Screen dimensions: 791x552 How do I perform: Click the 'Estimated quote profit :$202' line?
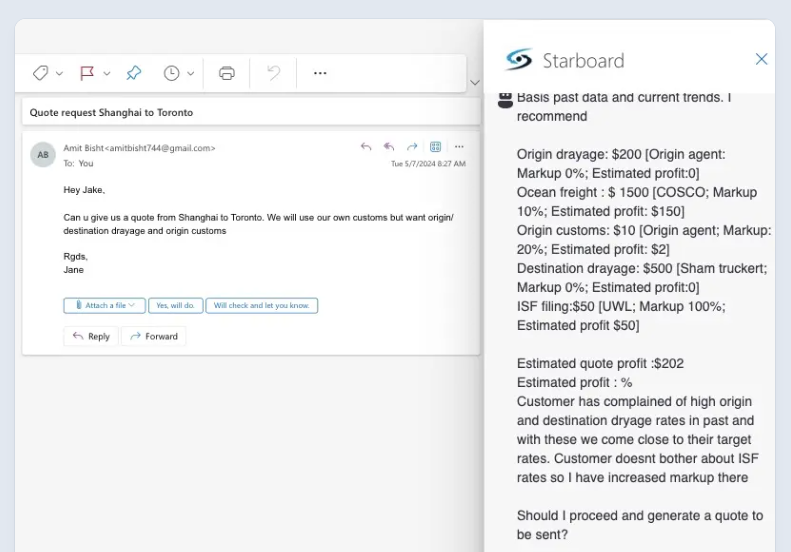pos(600,363)
